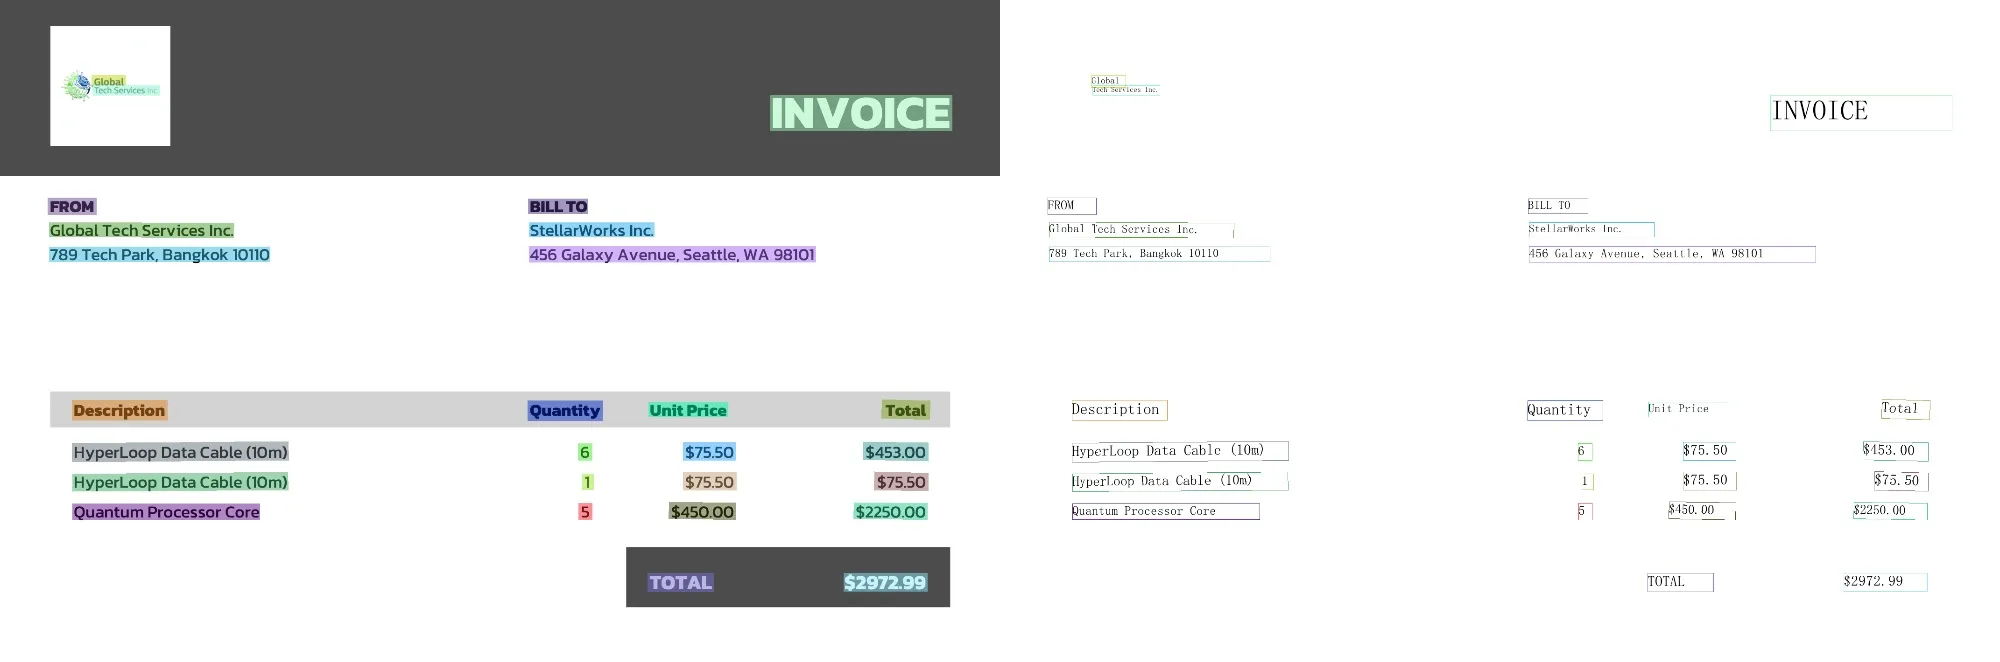This screenshot has height=662, width=2000.
Task: Click the 'Unit Price' header in OCR panel
Action: point(1687,409)
